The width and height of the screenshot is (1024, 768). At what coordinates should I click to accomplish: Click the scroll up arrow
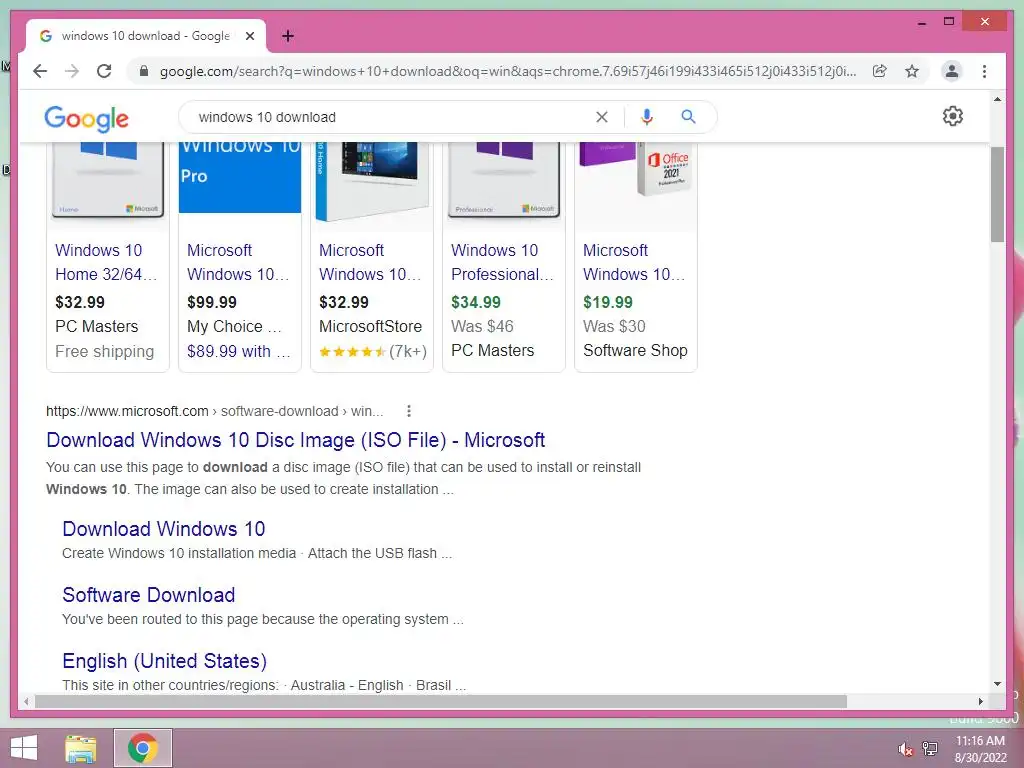tap(997, 99)
